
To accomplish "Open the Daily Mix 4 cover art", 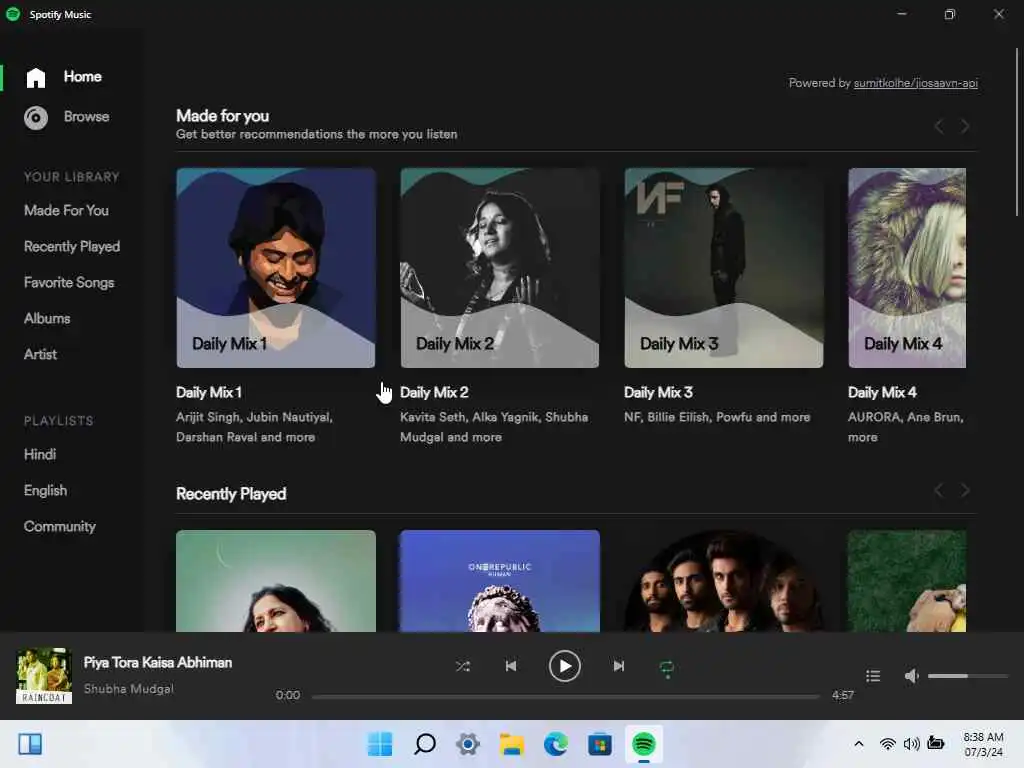I will pyautogui.click(x=907, y=268).
